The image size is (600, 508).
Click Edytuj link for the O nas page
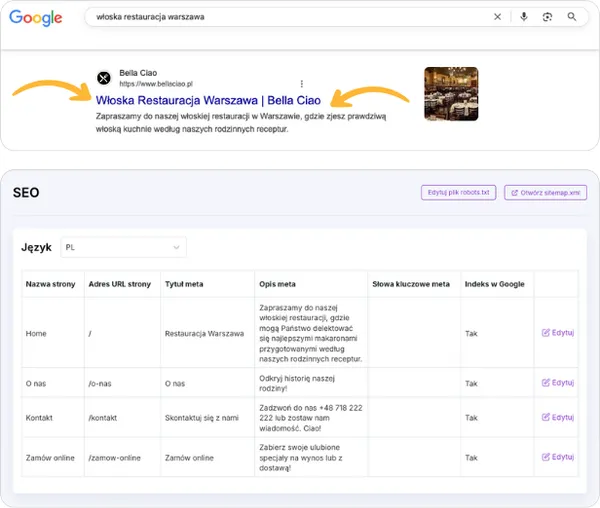pos(558,383)
